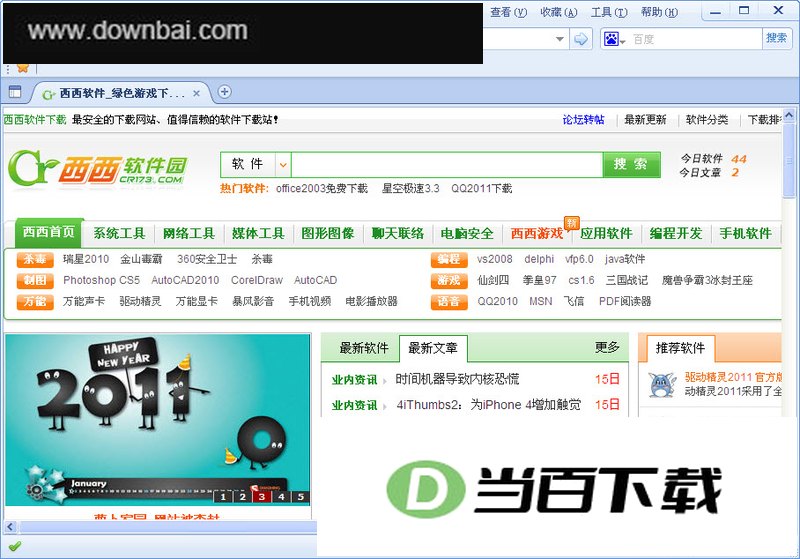
Task: Click the 软件分类 link
Action: point(707,120)
